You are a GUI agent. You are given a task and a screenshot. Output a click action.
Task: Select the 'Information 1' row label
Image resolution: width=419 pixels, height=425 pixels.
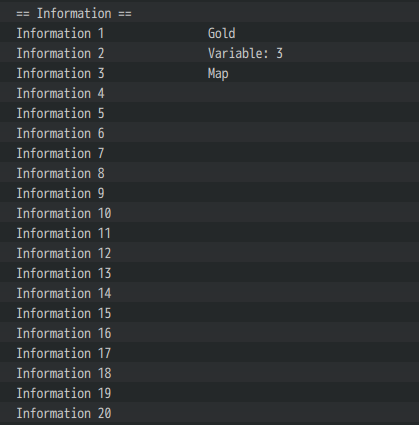point(60,33)
